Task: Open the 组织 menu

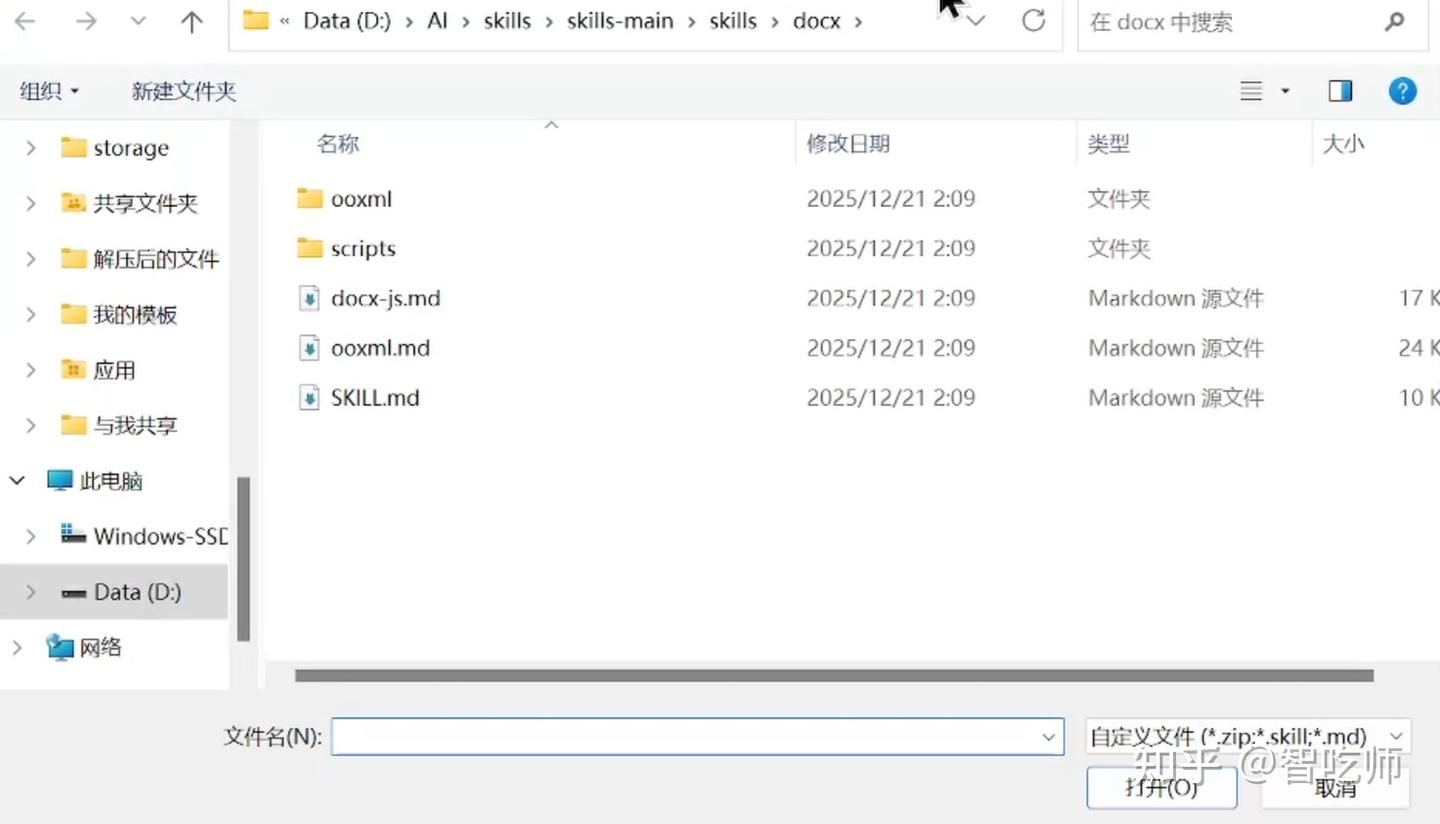Action: 49,91
